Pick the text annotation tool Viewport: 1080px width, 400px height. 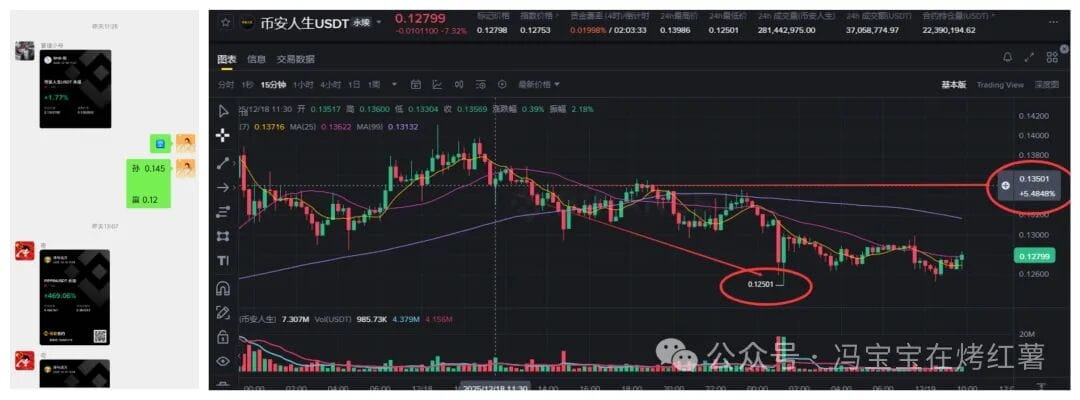point(222,260)
